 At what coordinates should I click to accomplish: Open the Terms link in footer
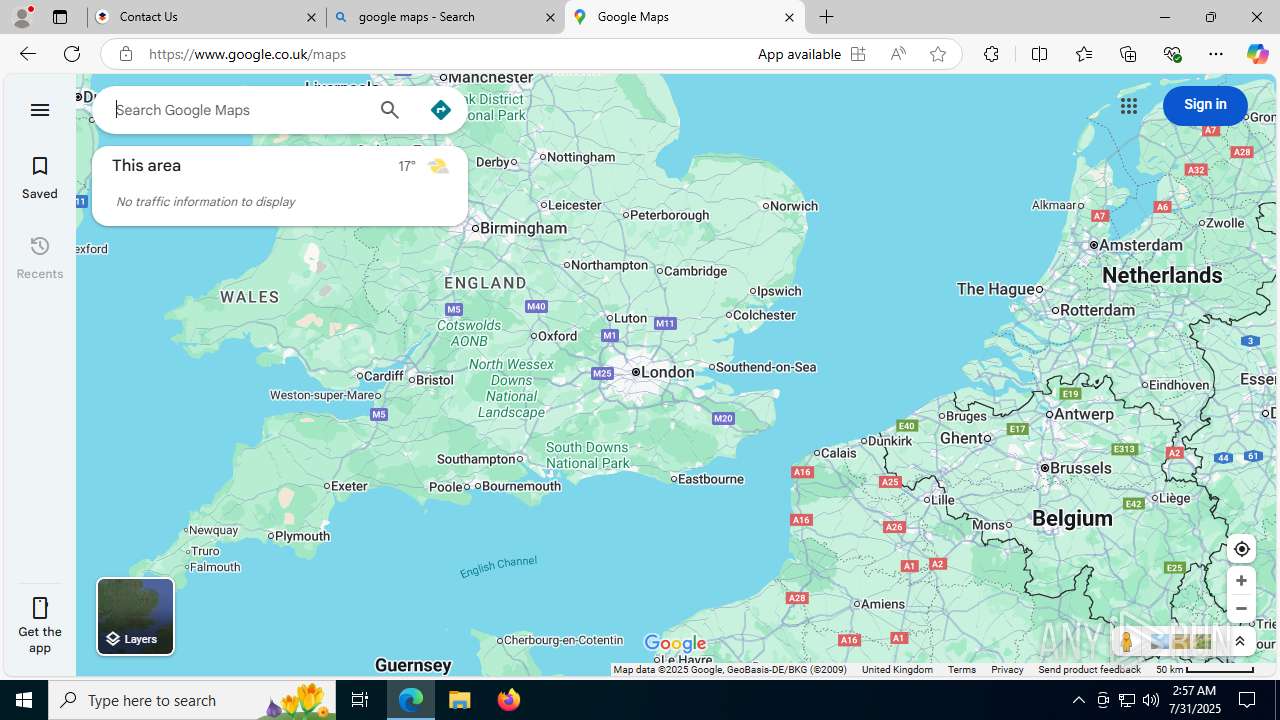click(x=961, y=670)
